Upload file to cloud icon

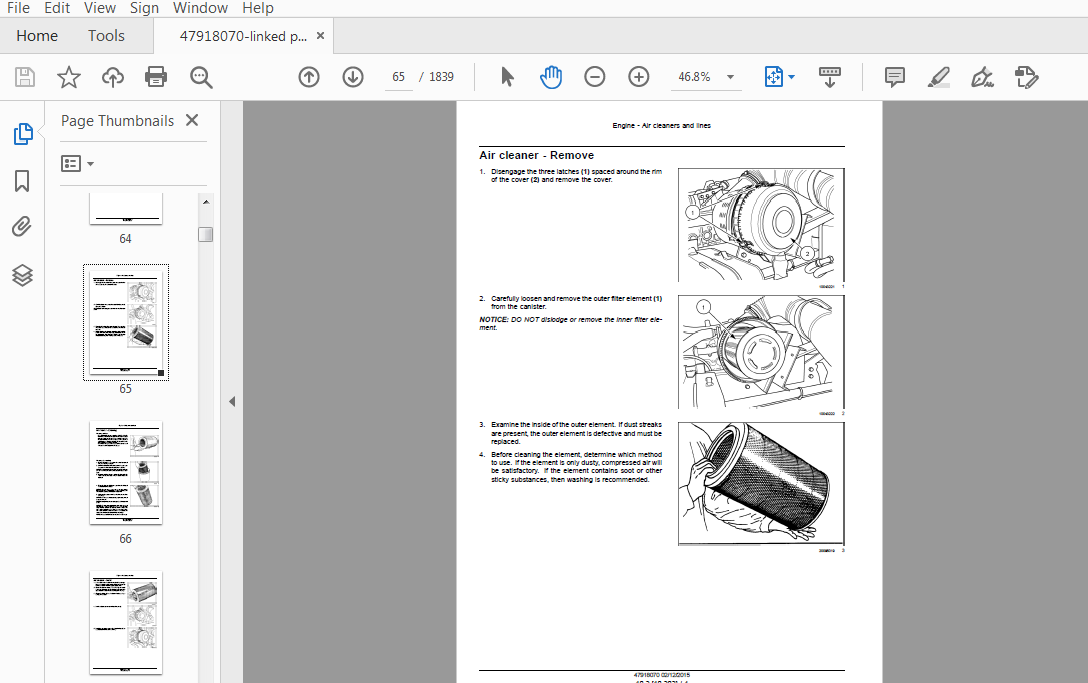tap(112, 76)
